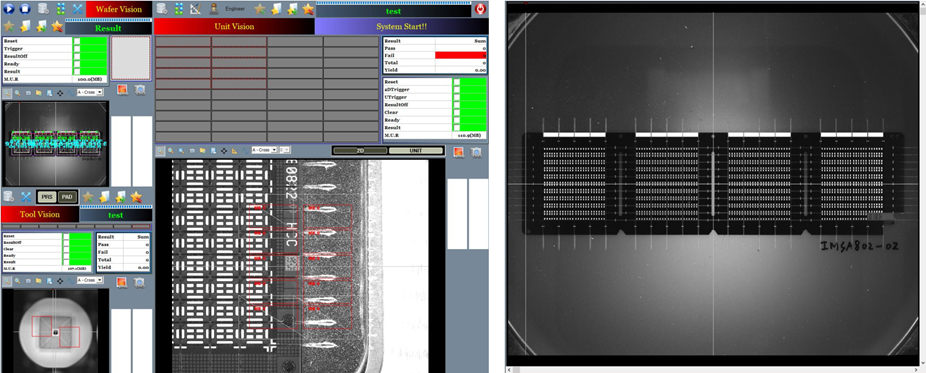Switch to the PAD mode tab
The height and width of the screenshot is (373, 926).
[x=67, y=197]
